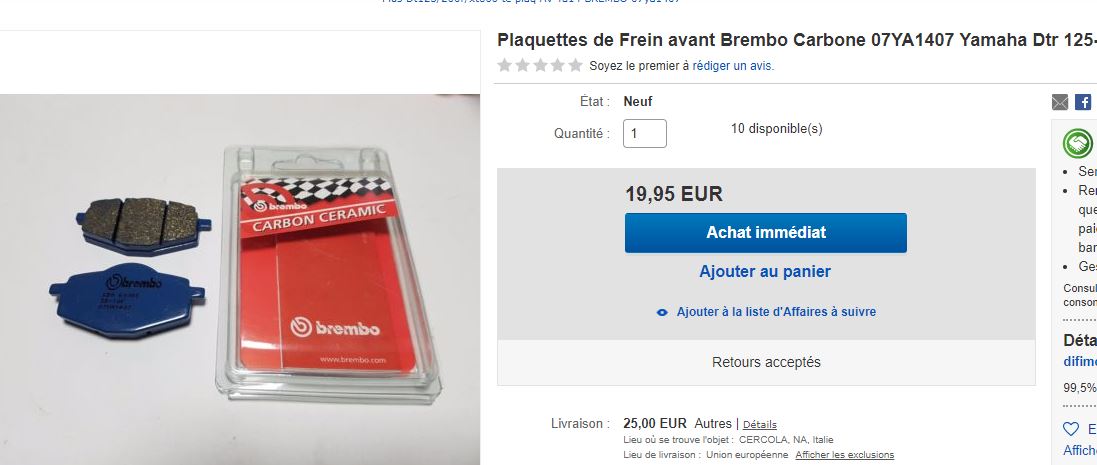Share the listing via Facebook icon
Viewport: 1097px width, 465px height.
1082,102
